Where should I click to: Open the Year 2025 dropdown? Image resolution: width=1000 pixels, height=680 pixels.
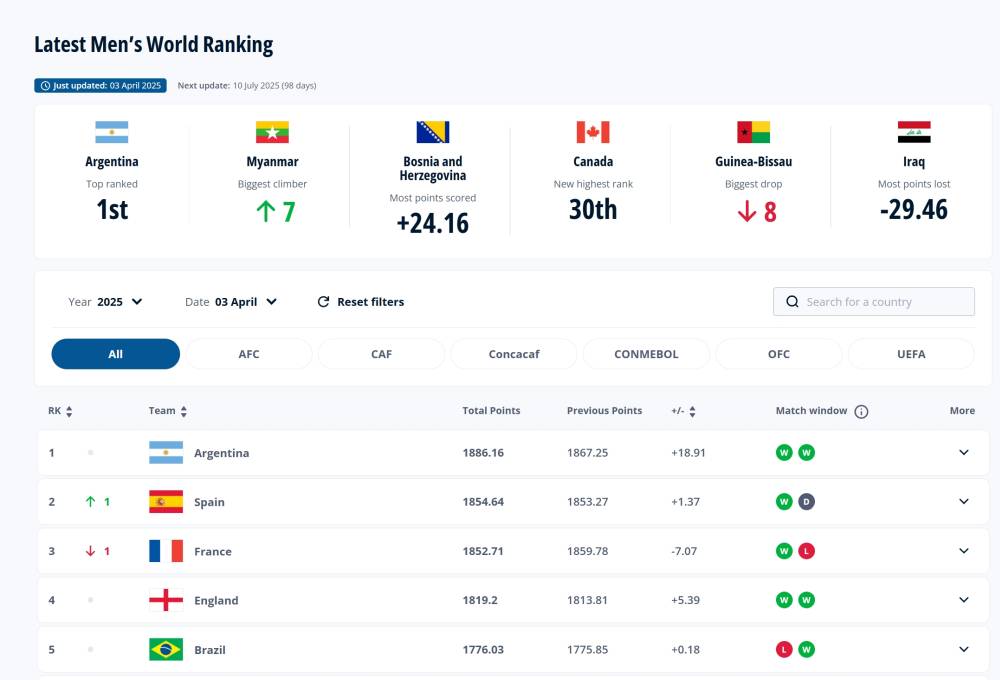106,302
